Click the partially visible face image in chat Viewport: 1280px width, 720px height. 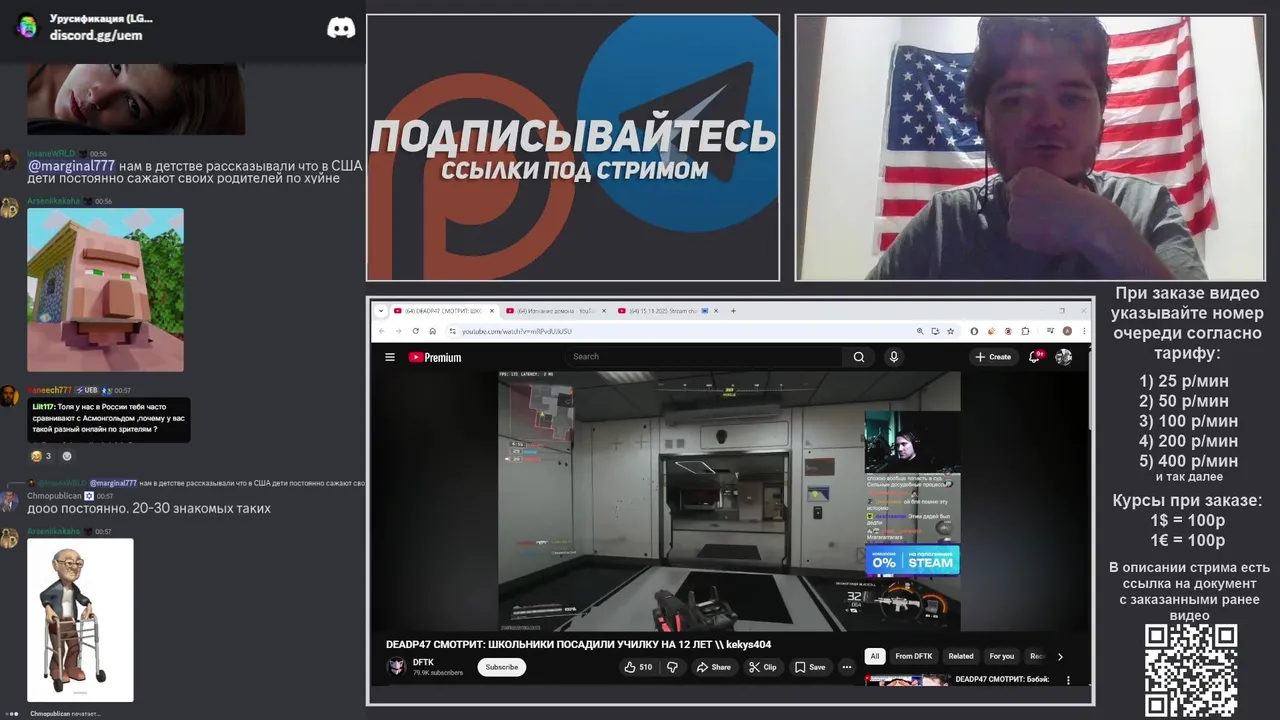(x=136, y=99)
